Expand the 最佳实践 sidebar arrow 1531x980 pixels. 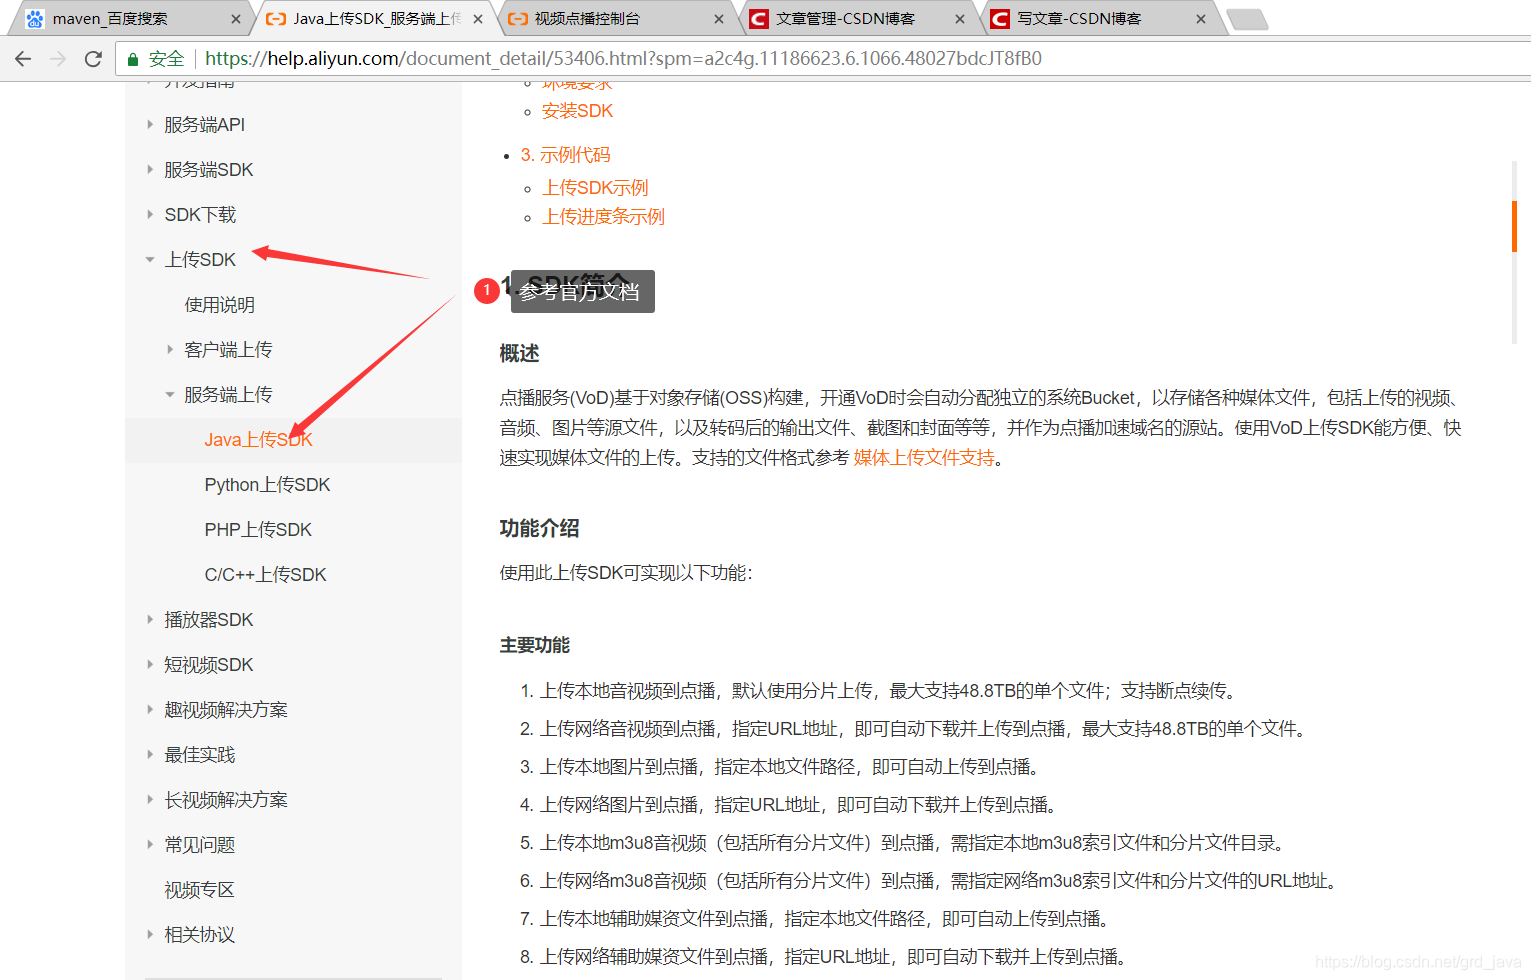pyautogui.click(x=150, y=755)
